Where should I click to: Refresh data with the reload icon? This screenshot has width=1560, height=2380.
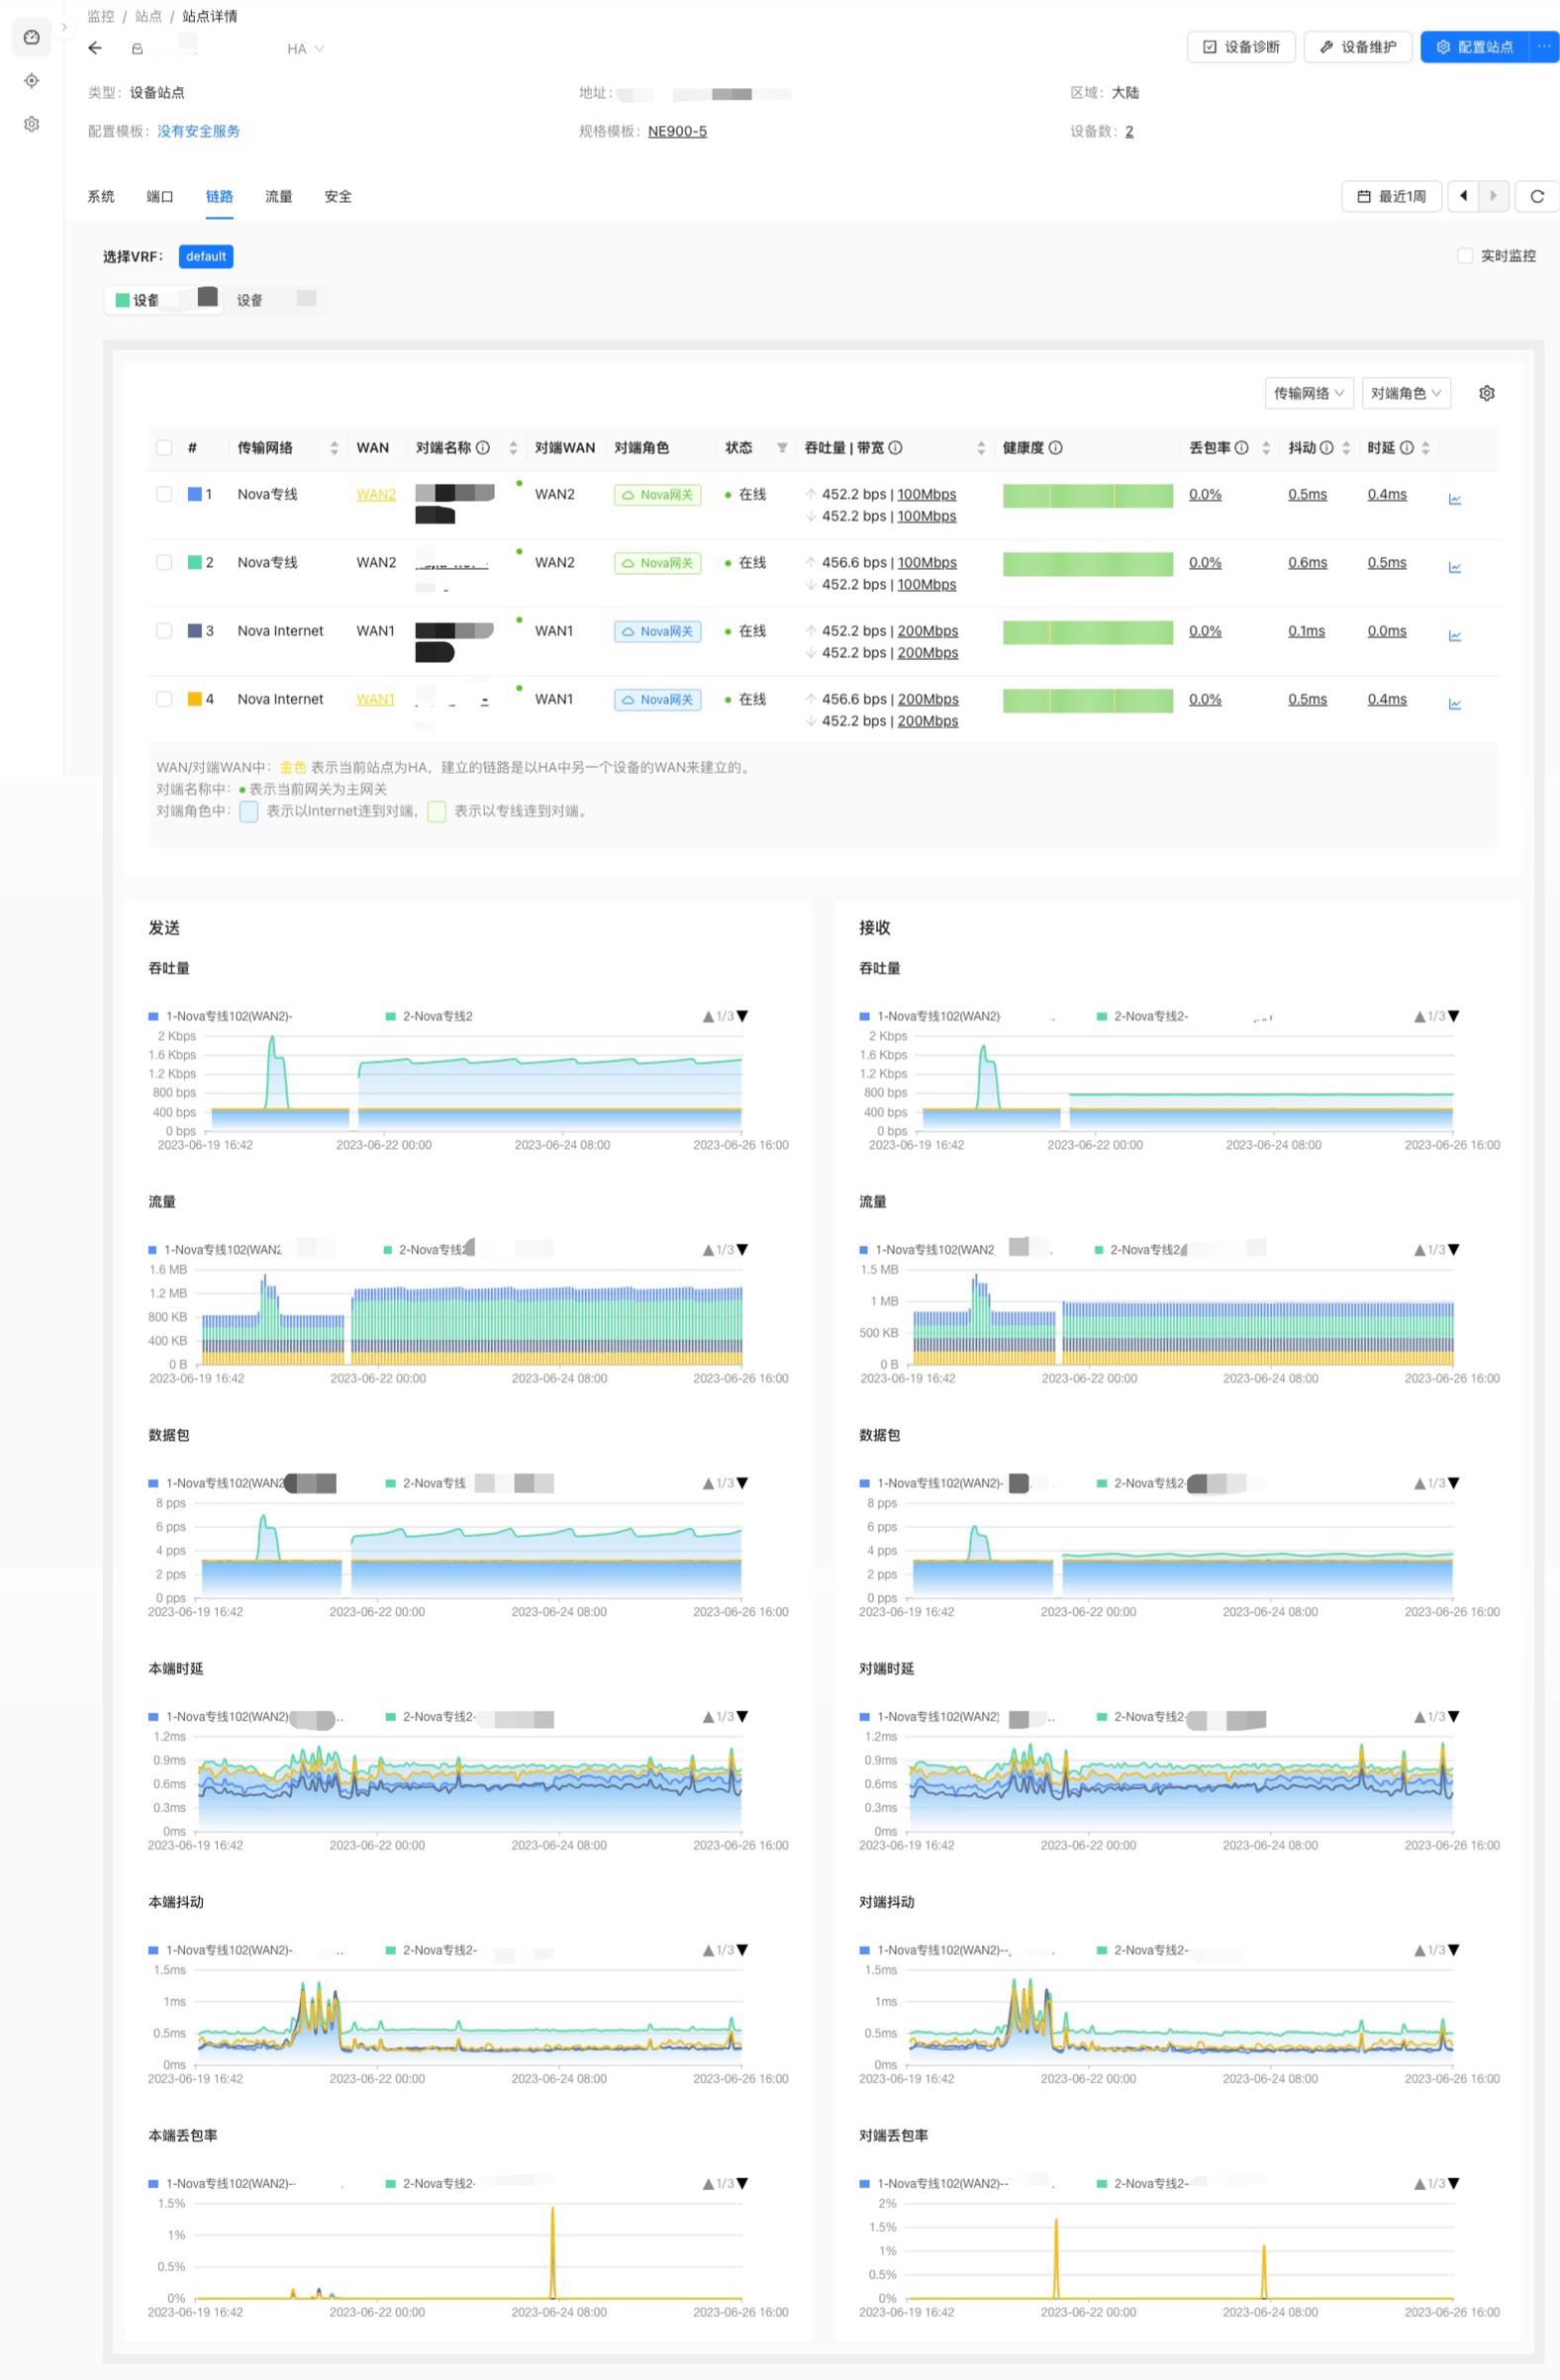point(1537,196)
